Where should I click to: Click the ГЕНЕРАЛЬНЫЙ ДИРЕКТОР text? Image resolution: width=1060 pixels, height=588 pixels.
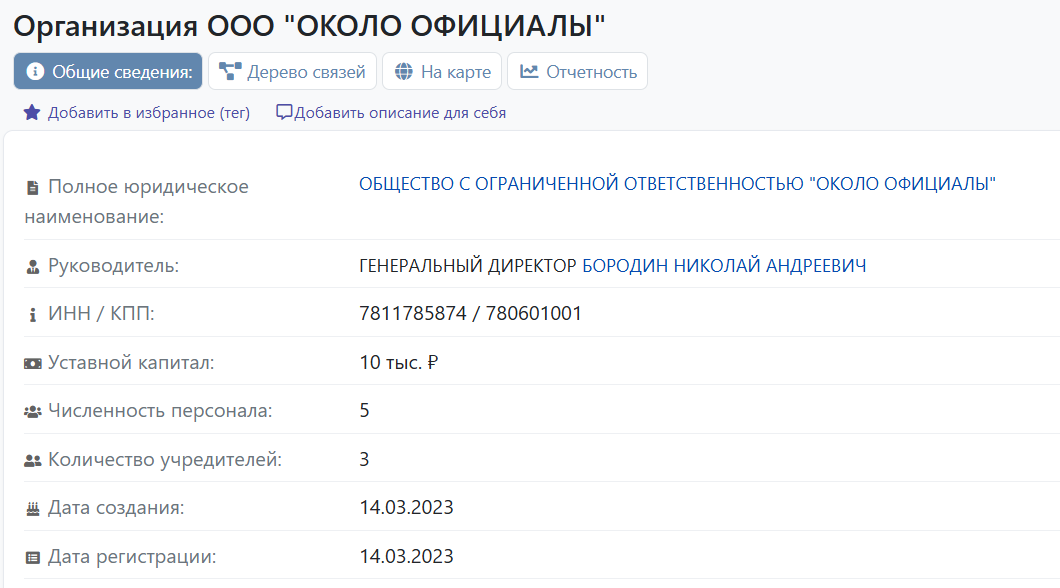click(x=468, y=266)
